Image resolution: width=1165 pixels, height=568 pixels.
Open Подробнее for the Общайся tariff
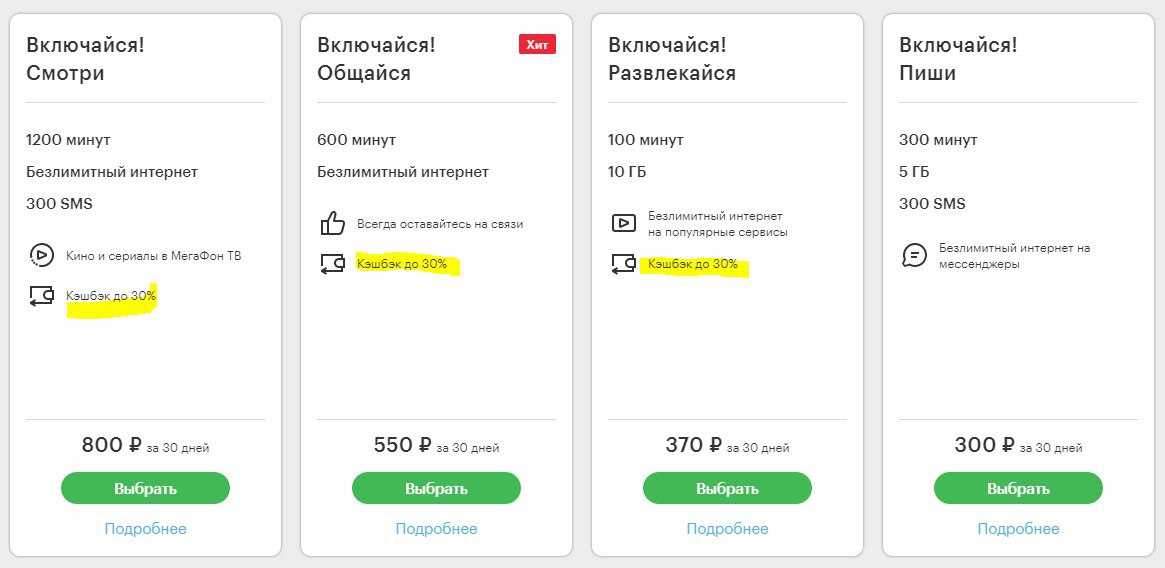pyautogui.click(x=436, y=529)
